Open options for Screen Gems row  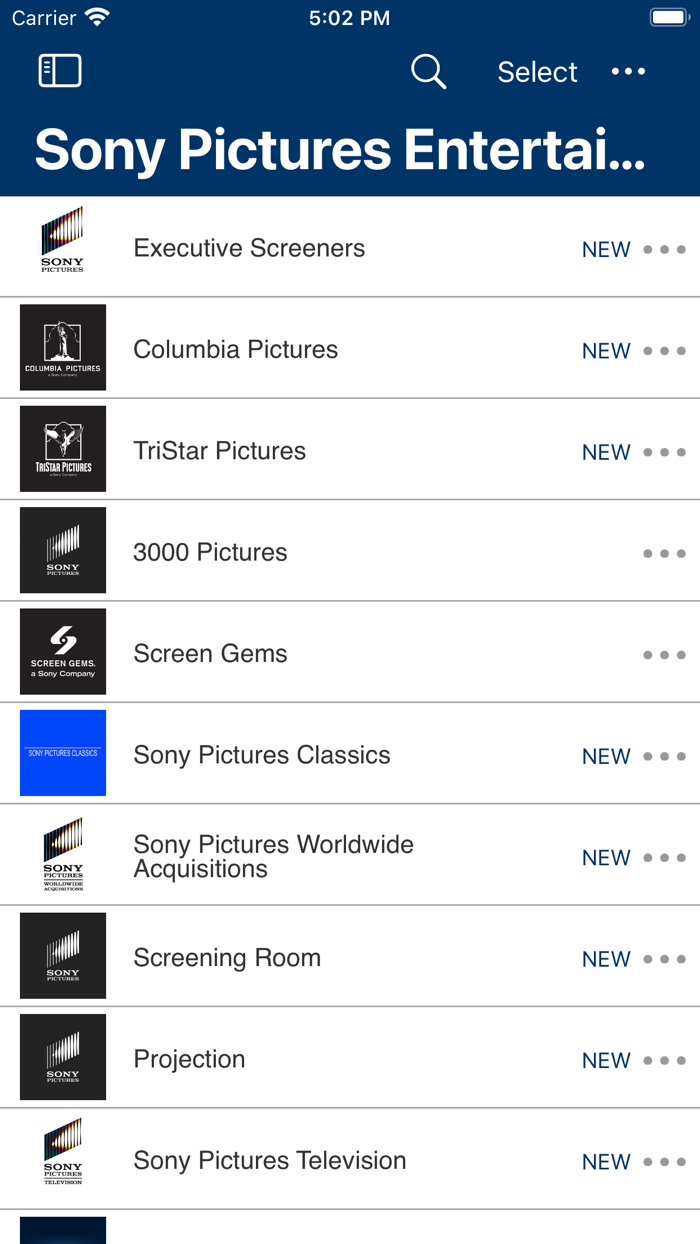point(664,656)
